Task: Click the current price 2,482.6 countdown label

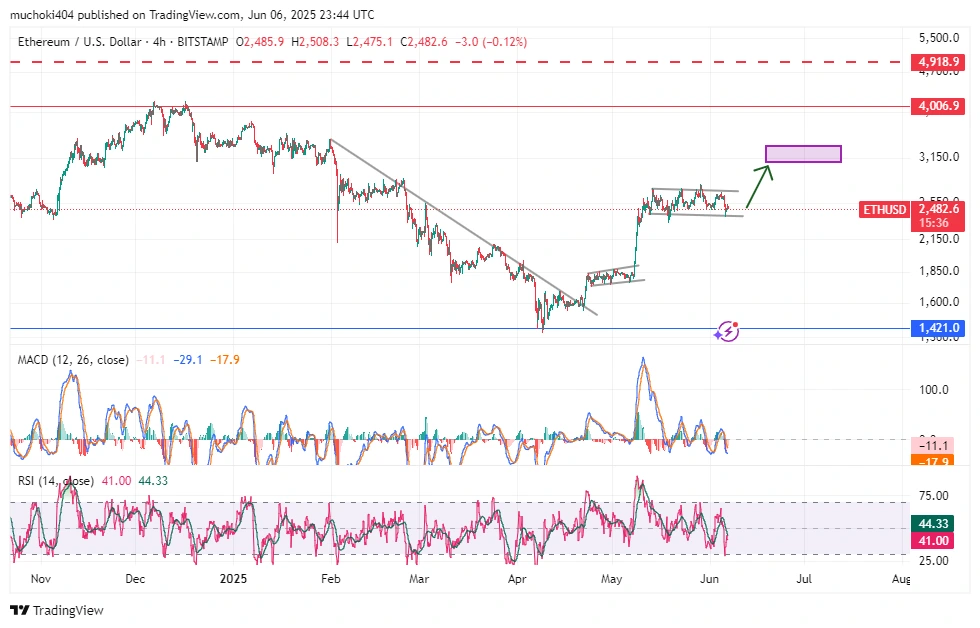Action: pos(939,216)
